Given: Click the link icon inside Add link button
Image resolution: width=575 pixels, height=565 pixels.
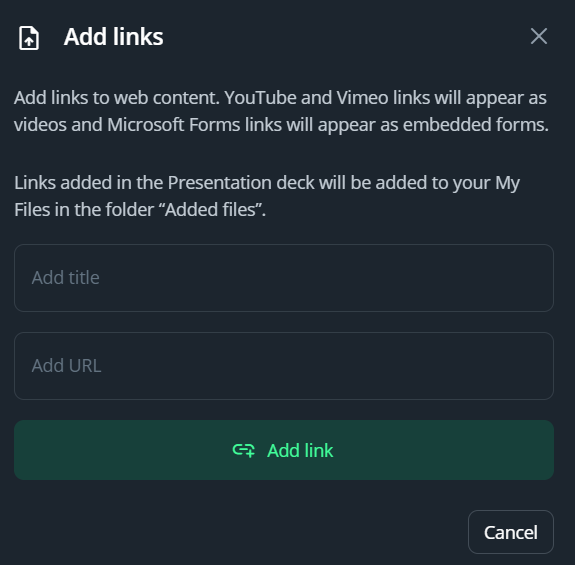Looking at the screenshot, I should point(243,450).
